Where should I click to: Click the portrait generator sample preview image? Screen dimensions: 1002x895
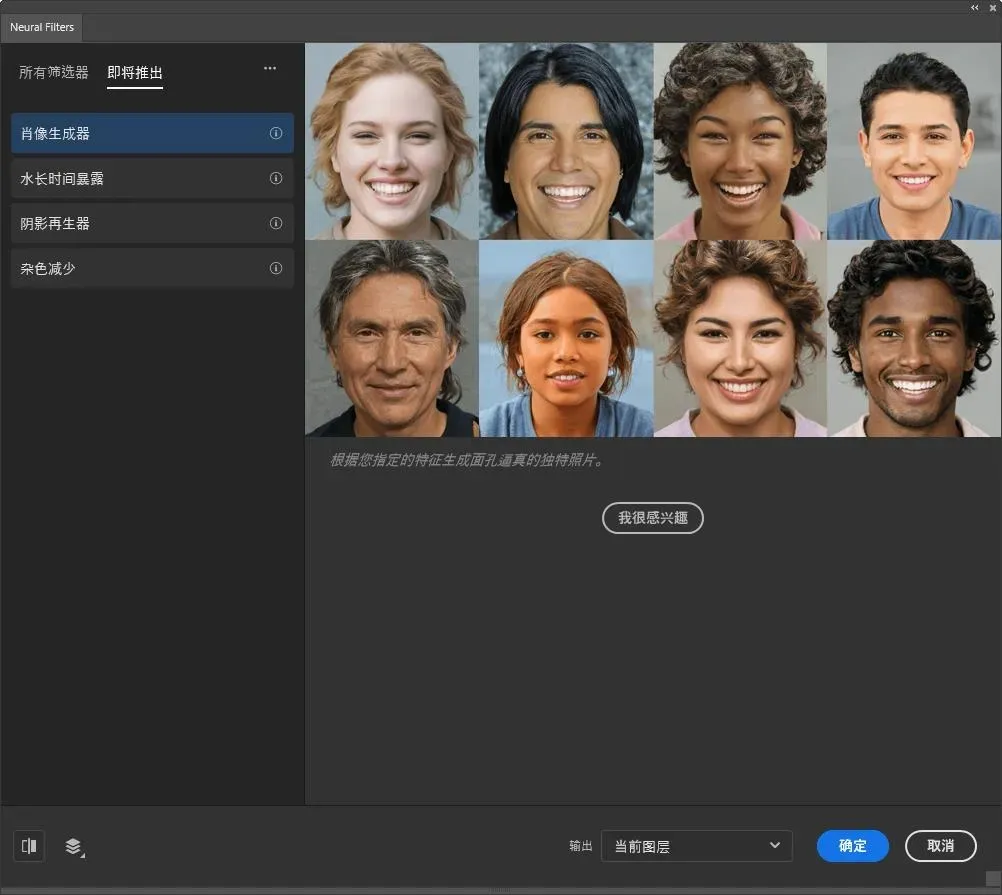pos(652,239)
